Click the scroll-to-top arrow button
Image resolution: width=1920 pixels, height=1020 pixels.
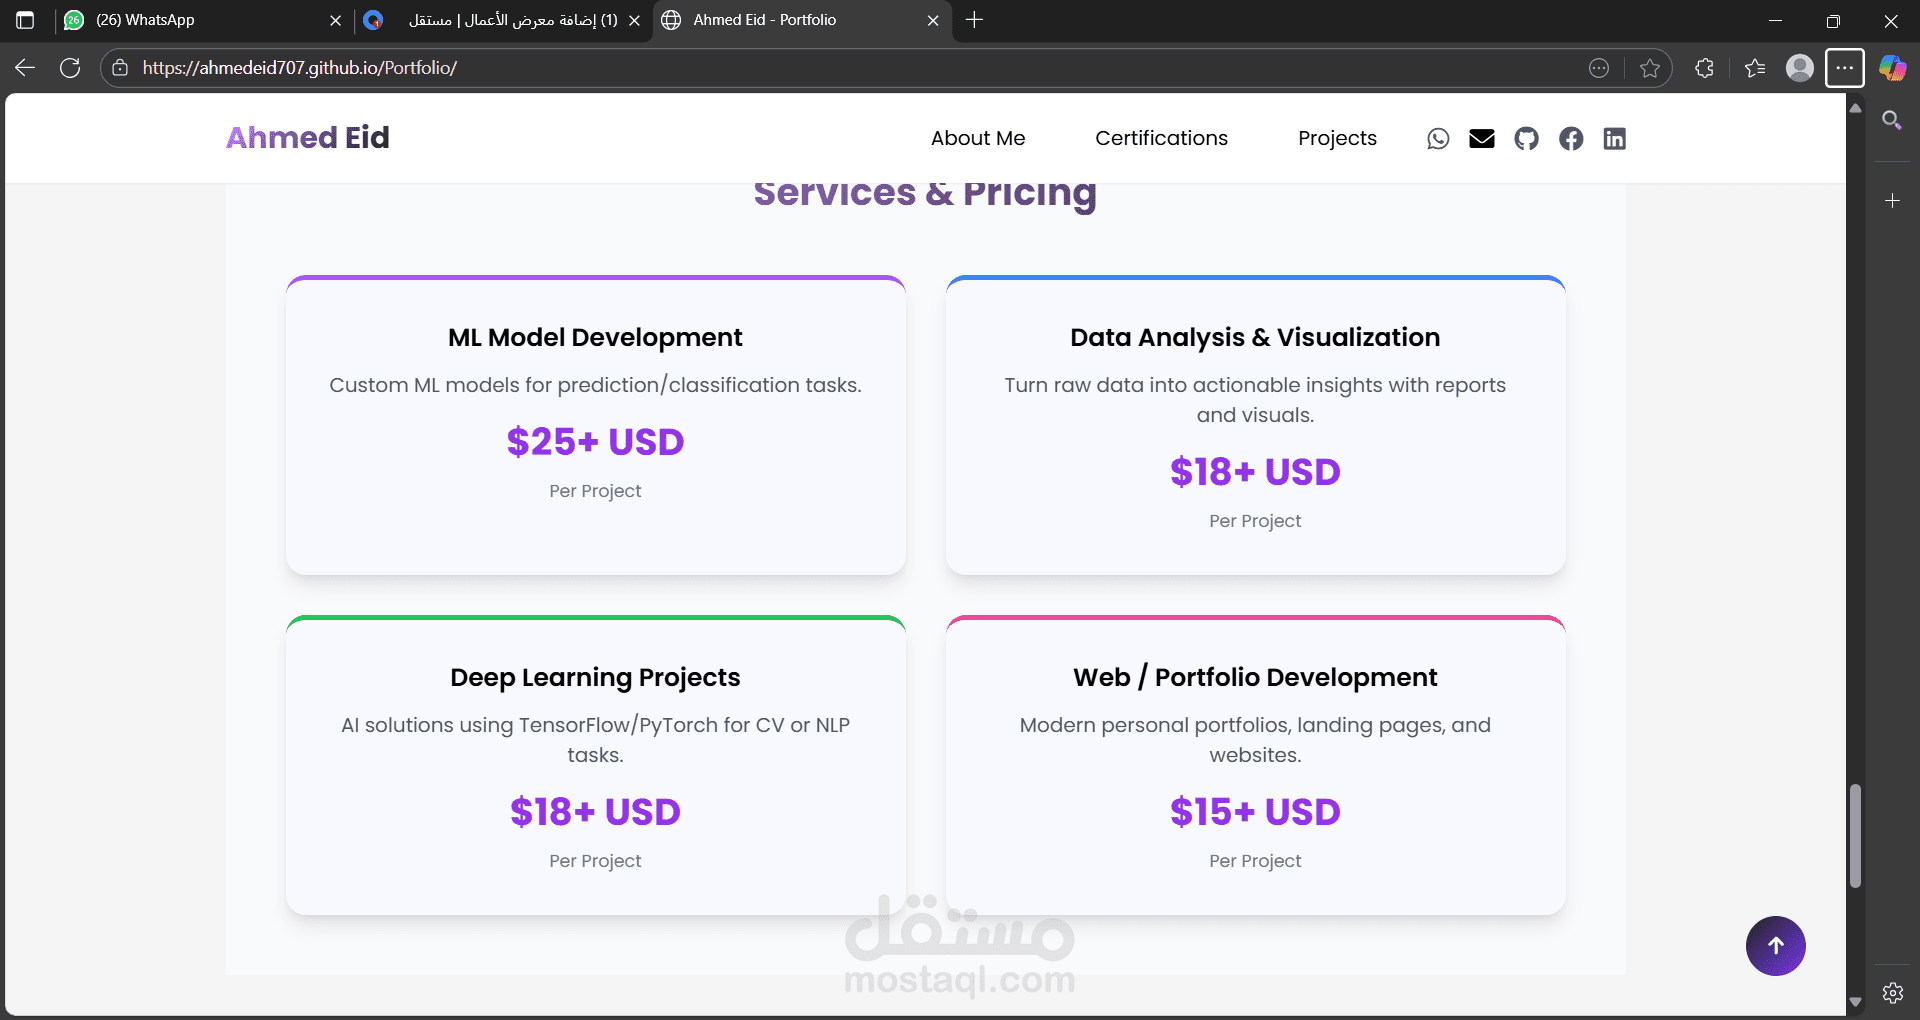(1775, 946)
